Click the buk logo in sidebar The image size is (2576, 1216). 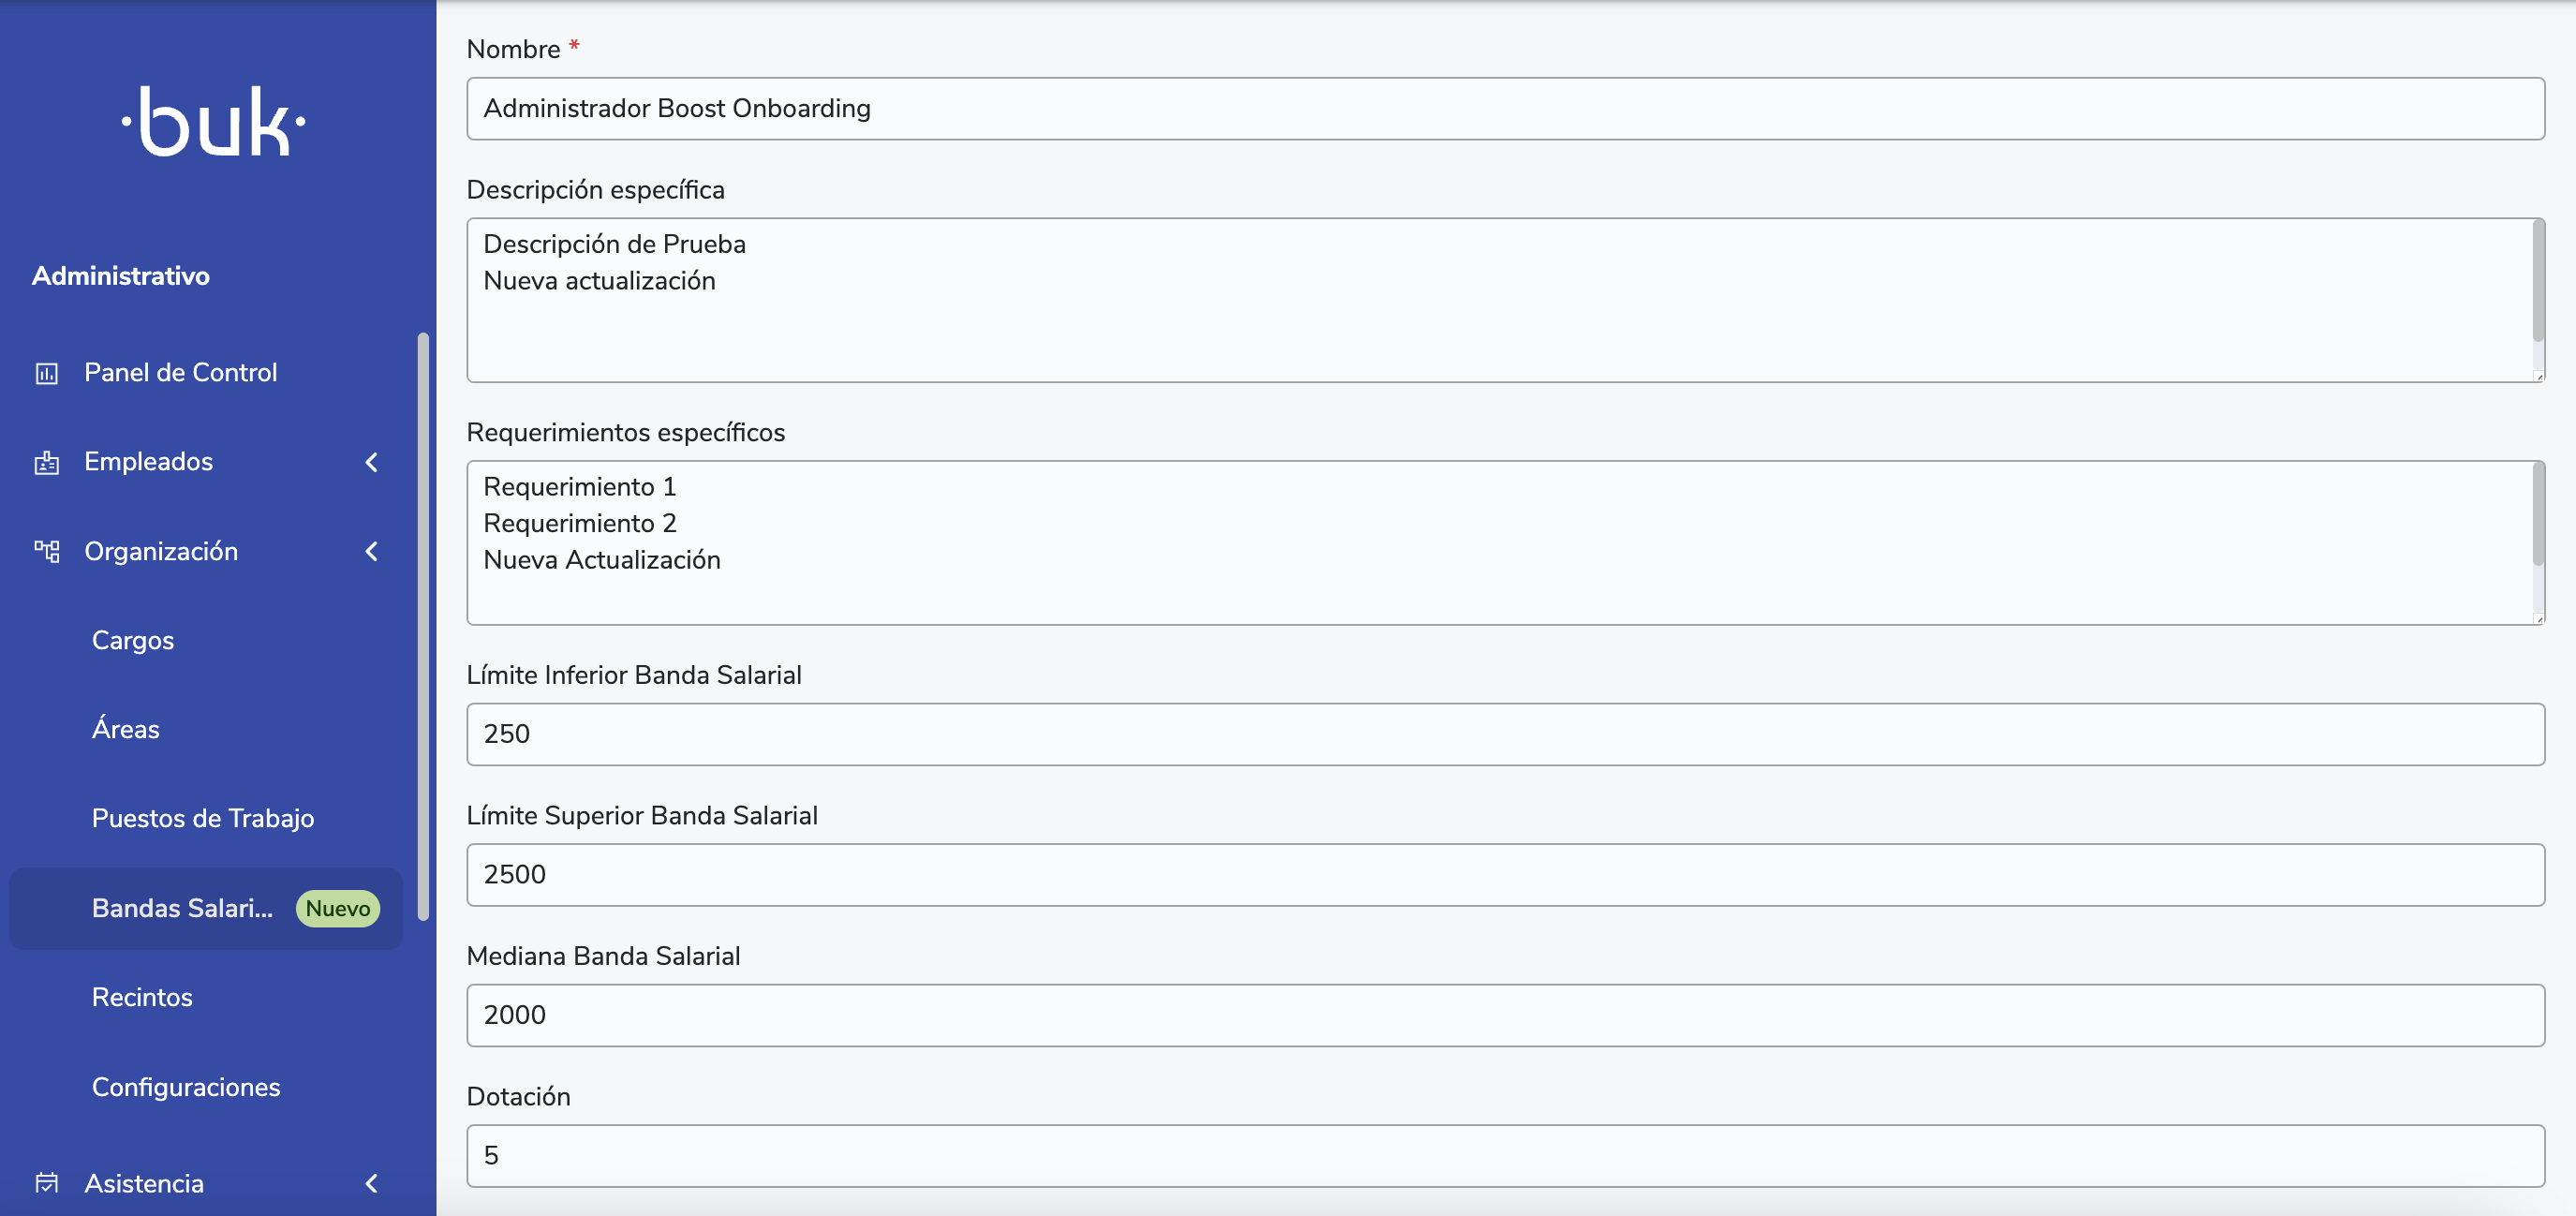click(214, 122)
